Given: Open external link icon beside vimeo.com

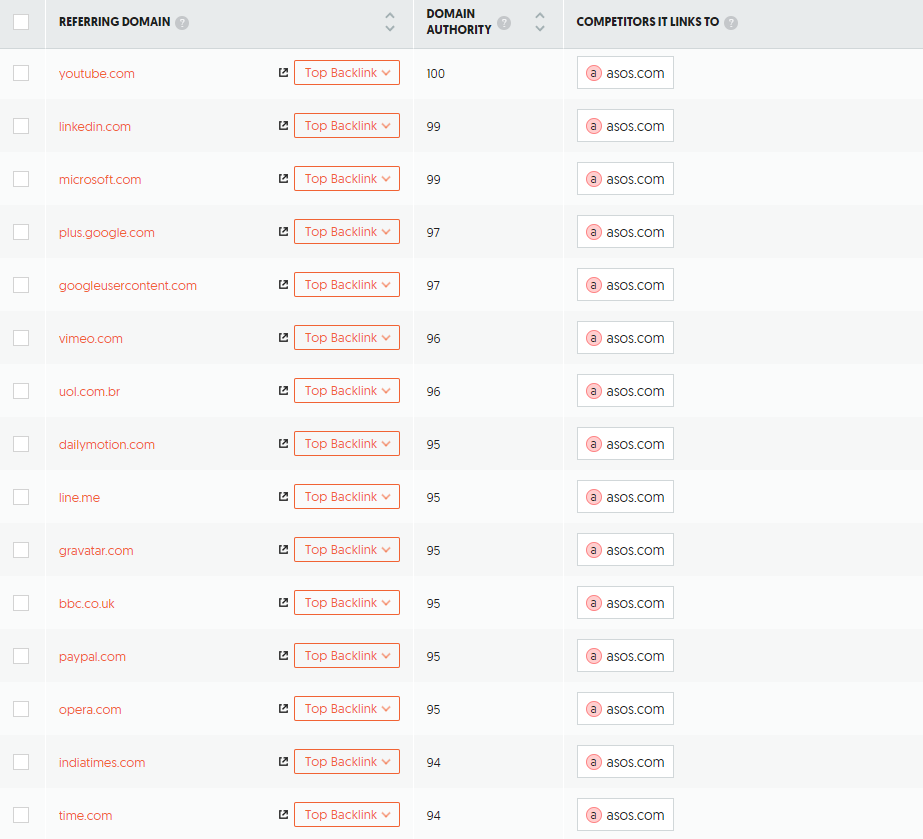Looking at the screenshot, I should point(283,337).
